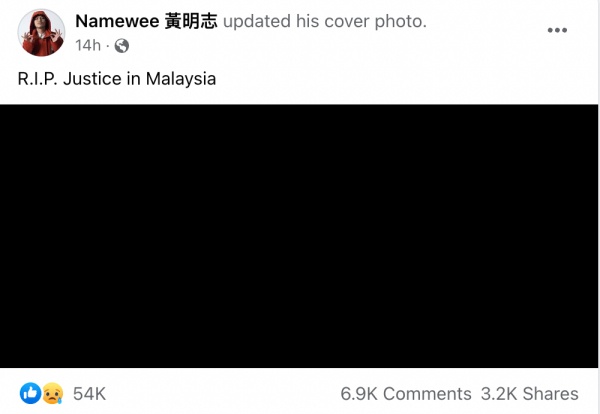
Task: Click the blue thumbs-up Like reaction icon
Action: (x=30, y=393)
